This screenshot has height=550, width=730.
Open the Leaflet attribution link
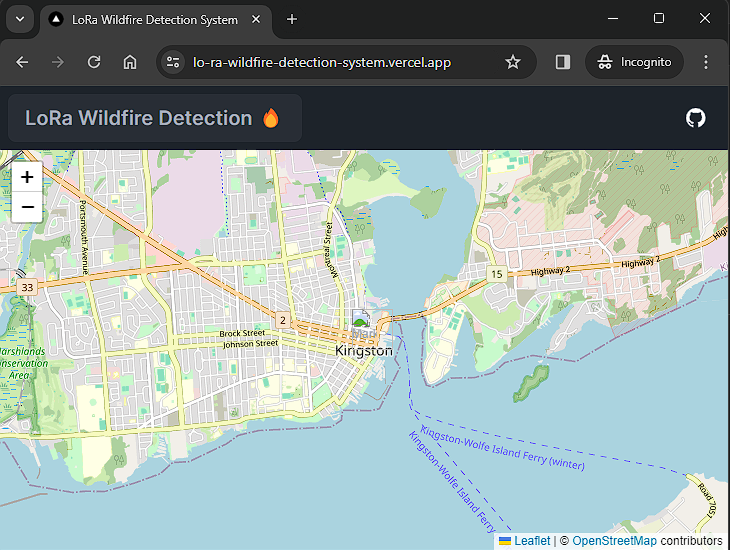[x=532, y=541]
